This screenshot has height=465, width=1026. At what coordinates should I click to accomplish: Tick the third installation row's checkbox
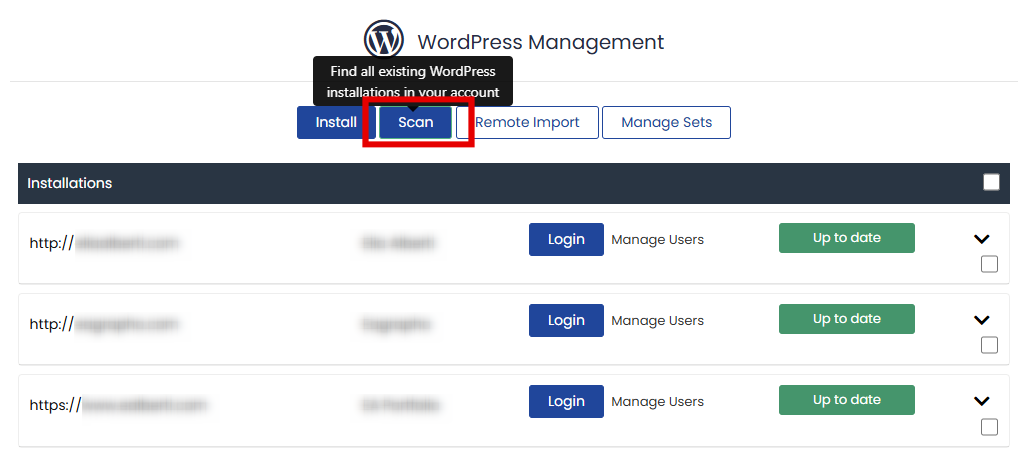click(989, 427)
